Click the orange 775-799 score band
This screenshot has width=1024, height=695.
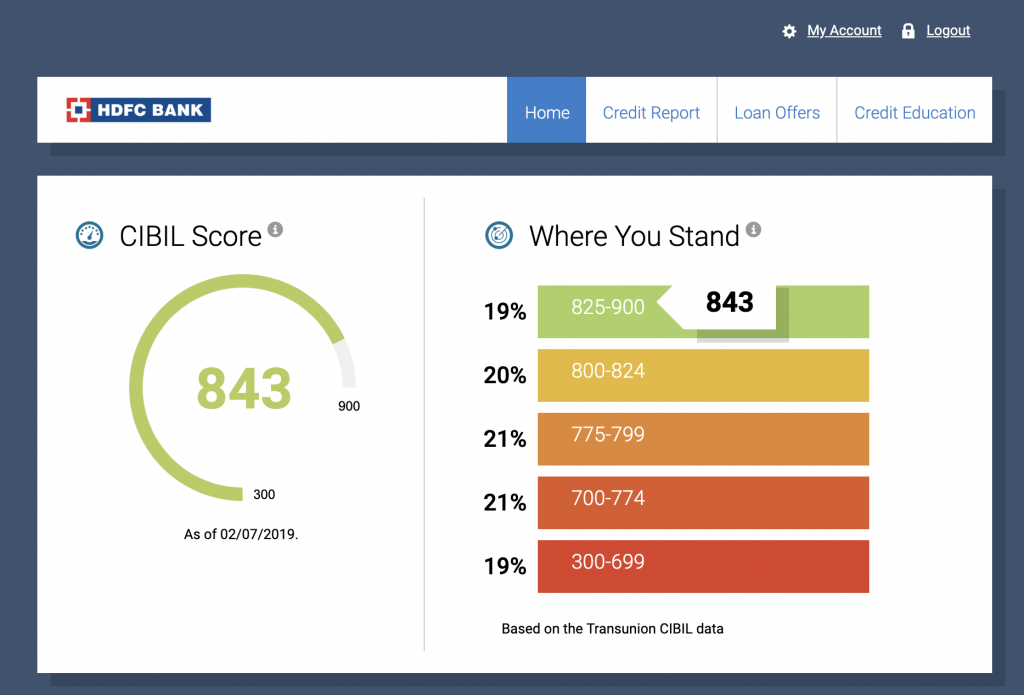pos(702,439)
